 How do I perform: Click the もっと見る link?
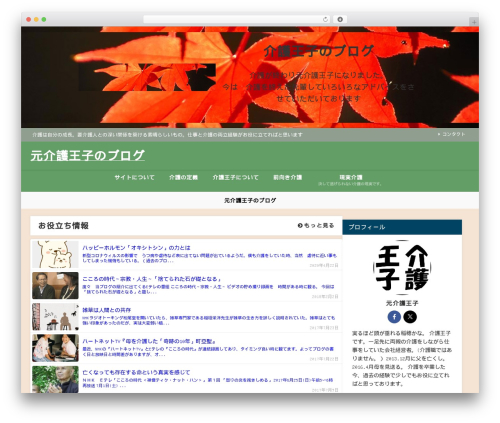[316, 226]
